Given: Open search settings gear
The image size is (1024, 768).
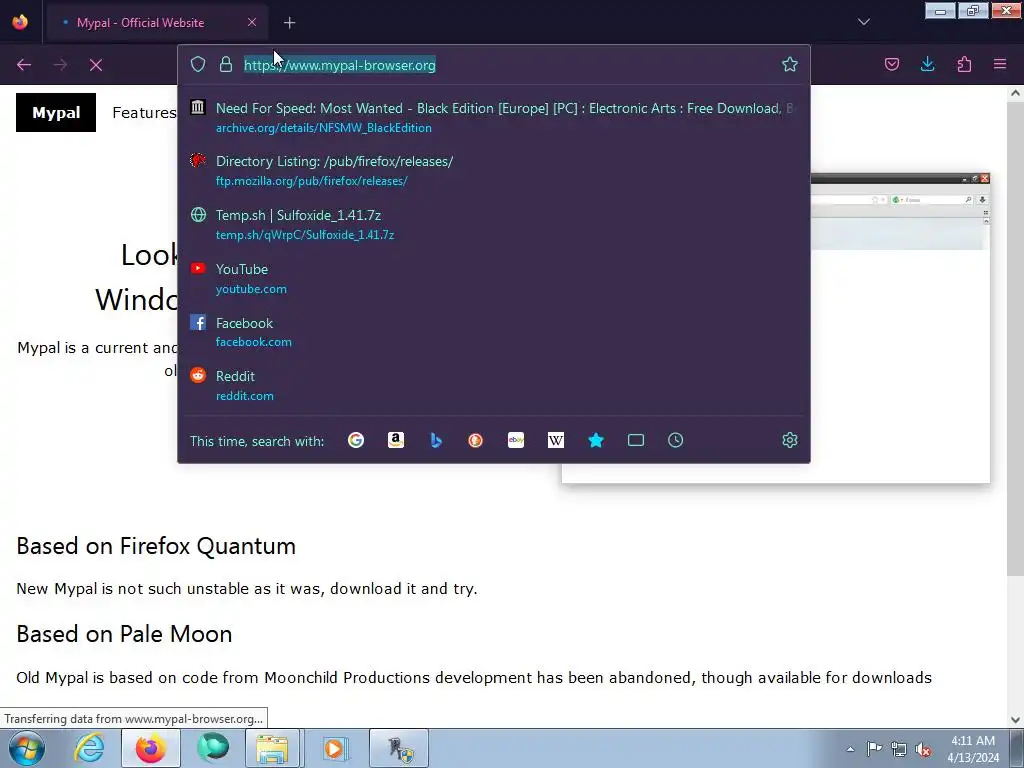Looking at the screenshot, I should click(x=790, y=440).
